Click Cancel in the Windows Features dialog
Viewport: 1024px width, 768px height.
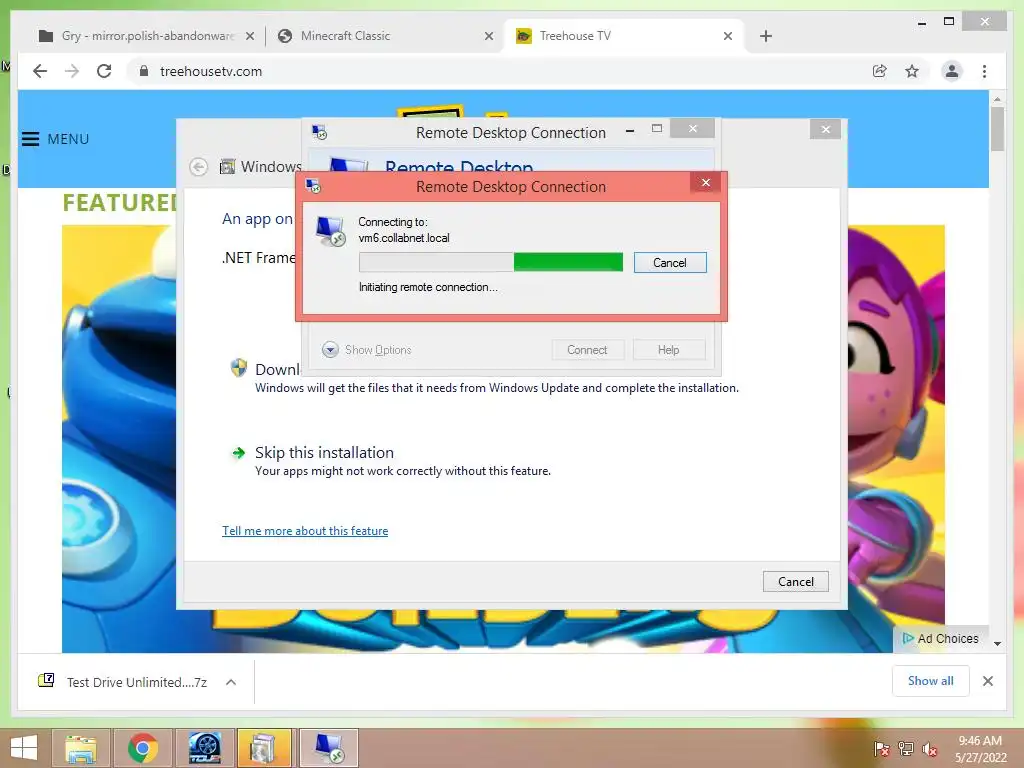[795, 581]
